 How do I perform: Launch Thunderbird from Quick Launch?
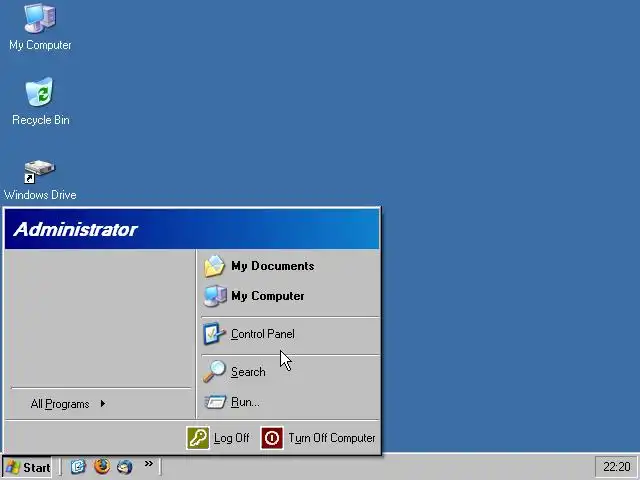tap(125, 467)
